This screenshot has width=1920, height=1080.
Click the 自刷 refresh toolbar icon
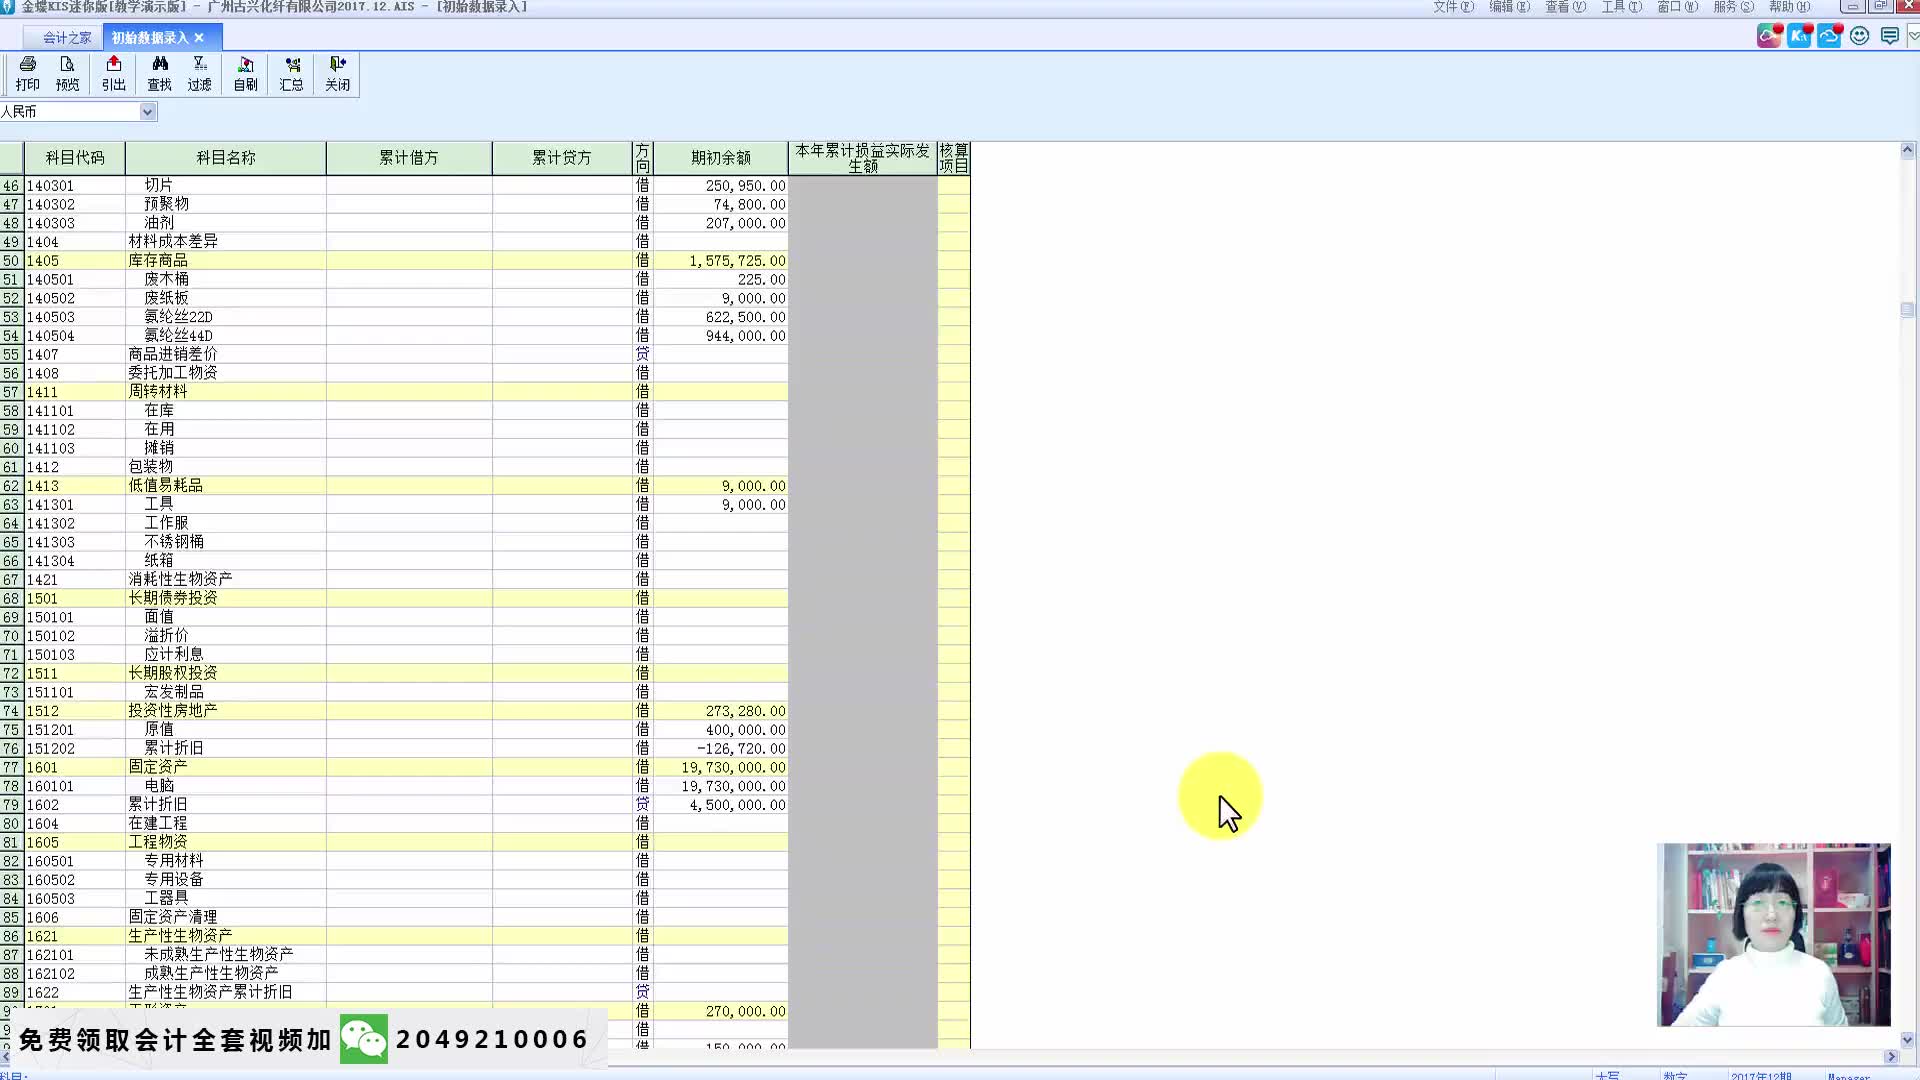[246, 74]
